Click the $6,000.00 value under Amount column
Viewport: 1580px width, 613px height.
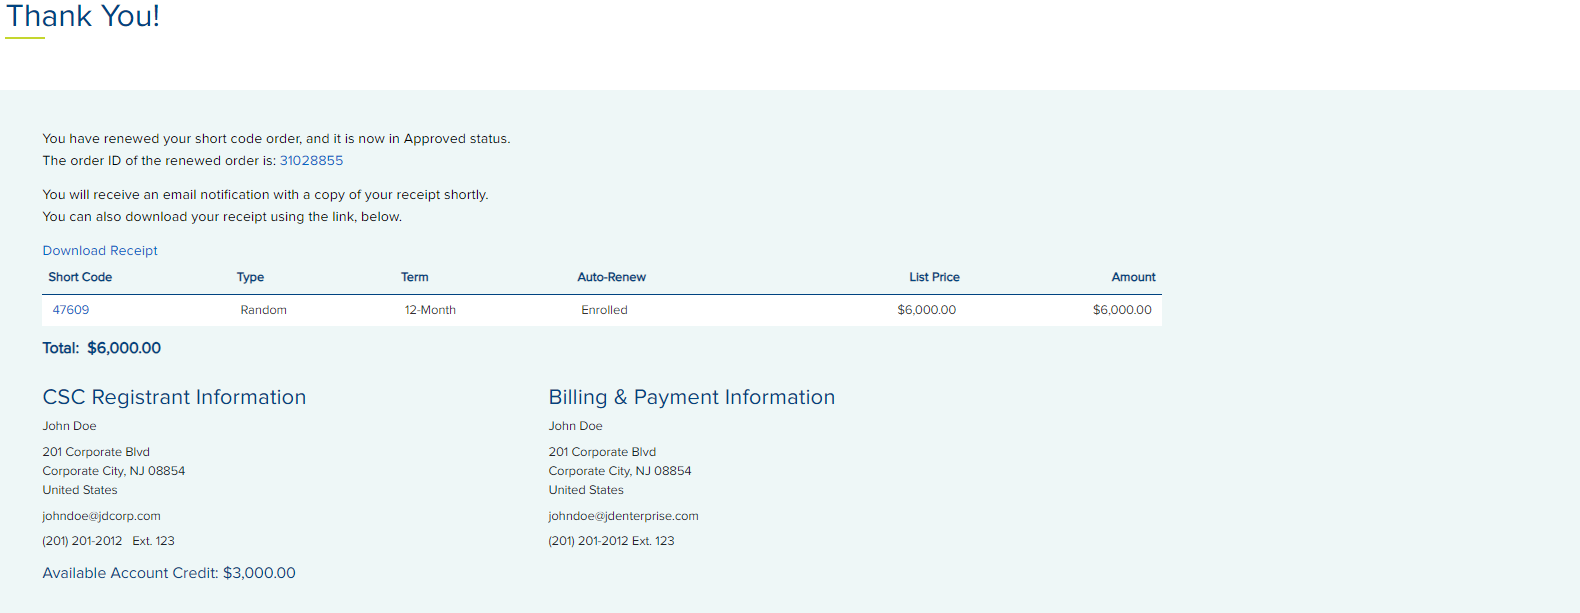point(1121,310)
